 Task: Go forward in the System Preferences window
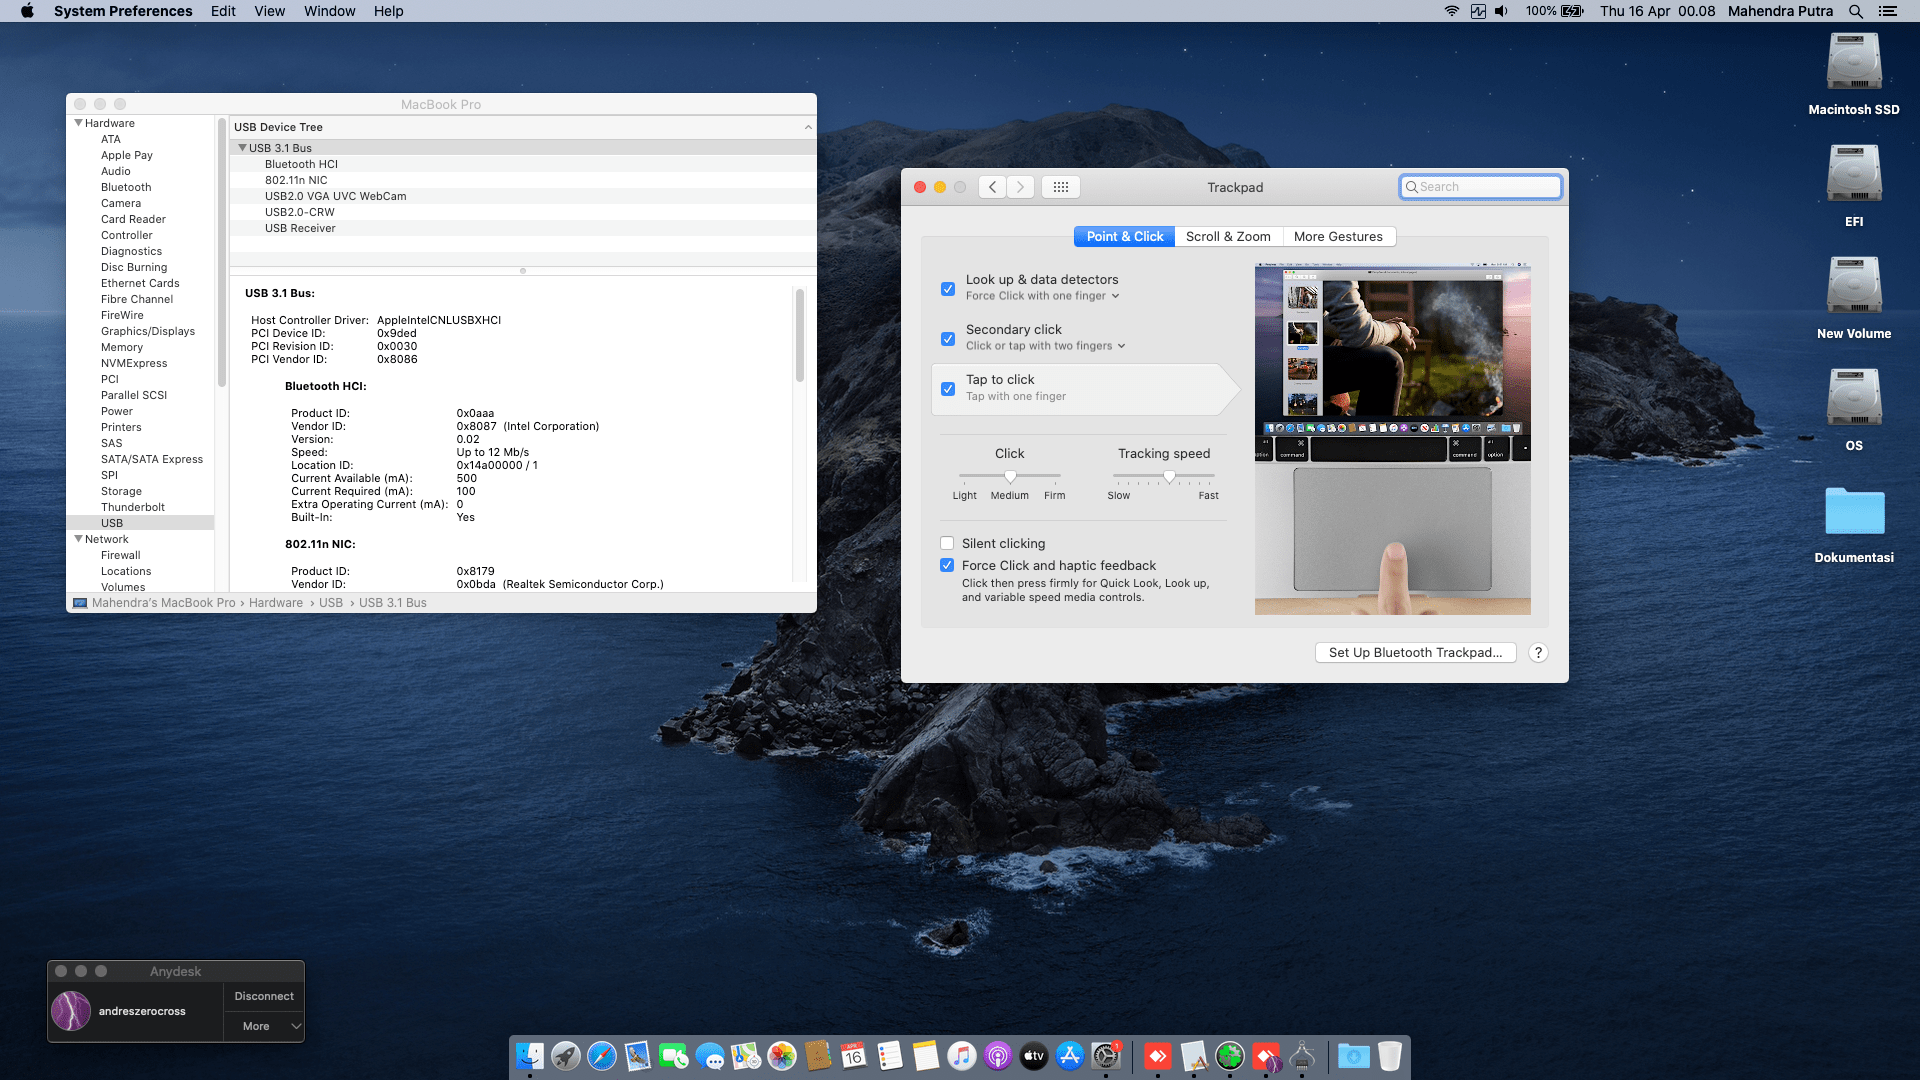(1020, 187)
